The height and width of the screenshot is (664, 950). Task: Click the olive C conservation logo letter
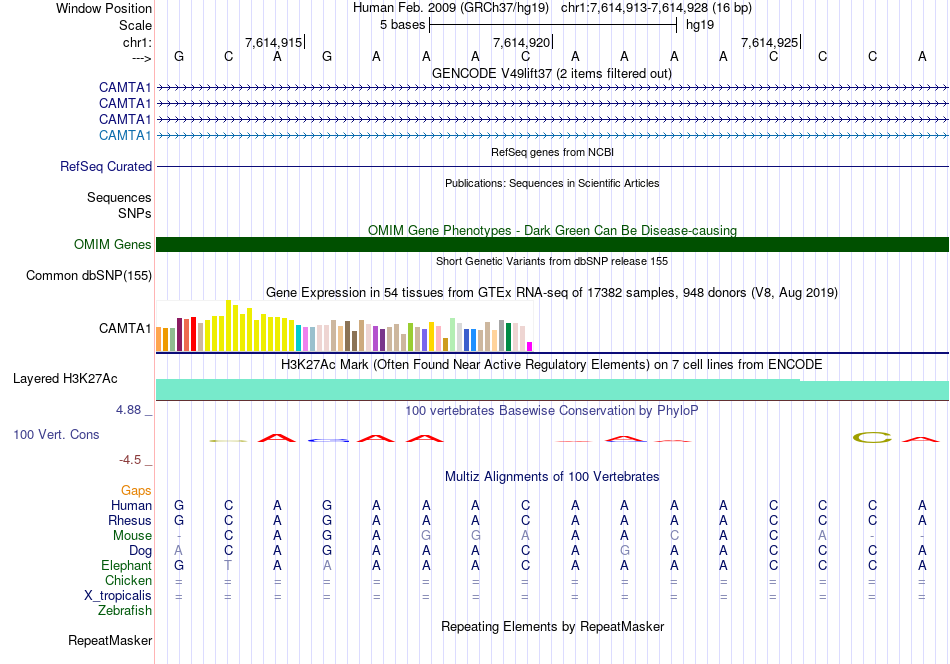[x=872, y=437]
